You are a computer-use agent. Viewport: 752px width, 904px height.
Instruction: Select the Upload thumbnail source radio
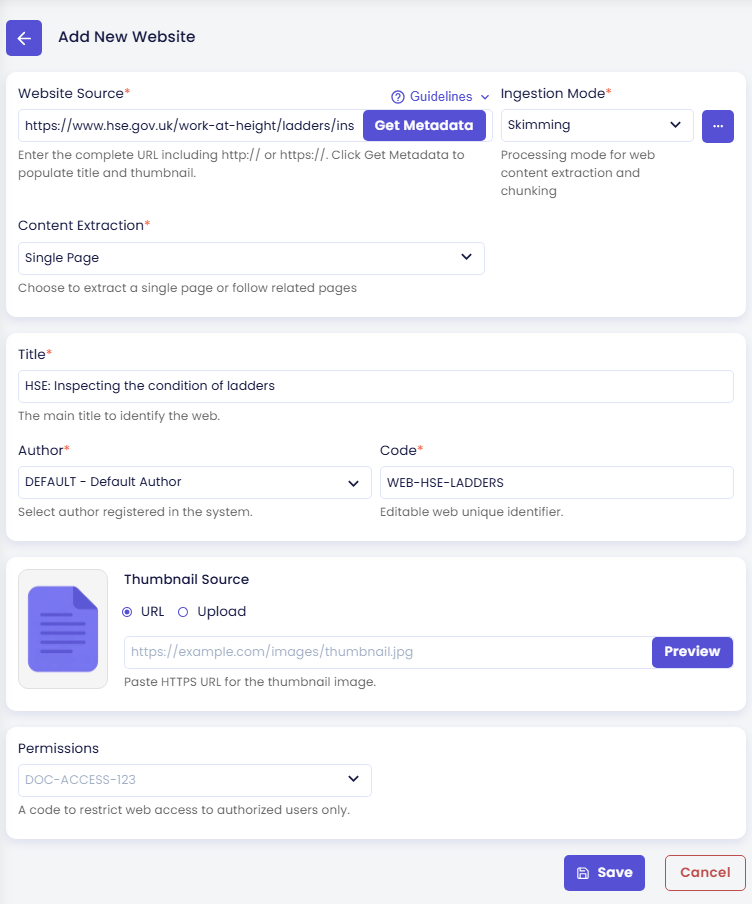coord(183,612)
